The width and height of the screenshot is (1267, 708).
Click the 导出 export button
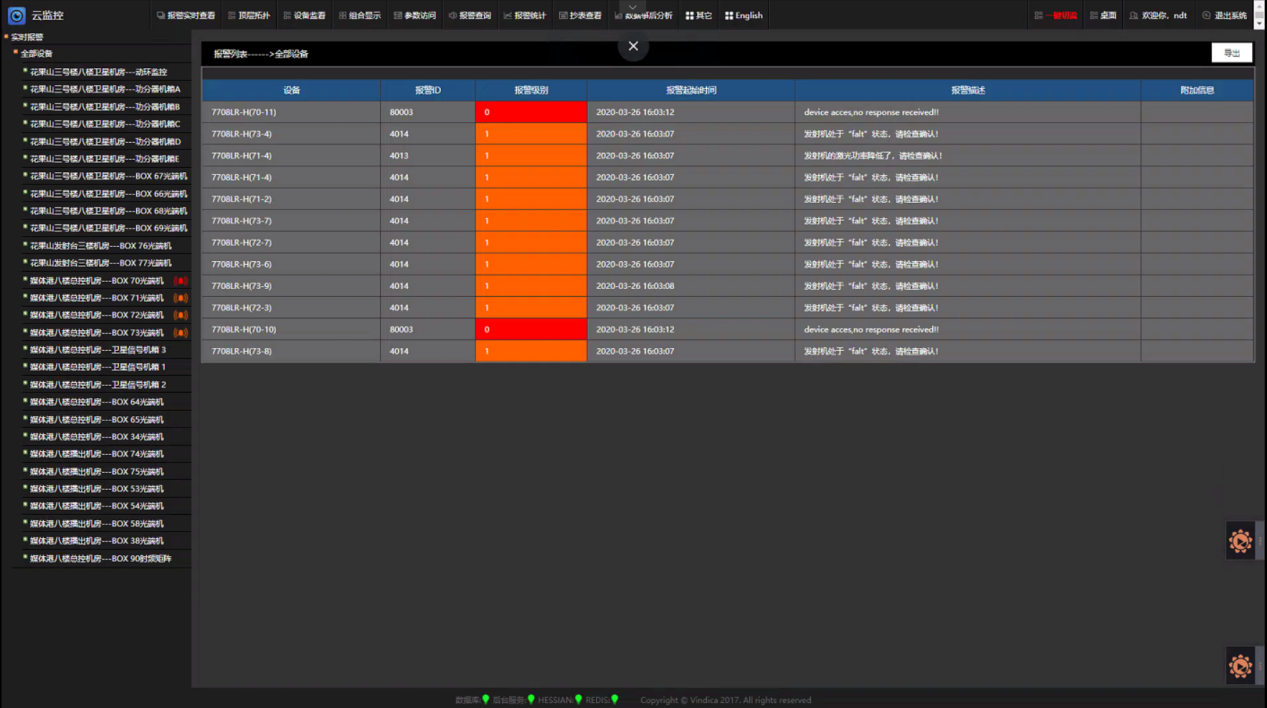pyautogui.click(x=1231, y=53)
